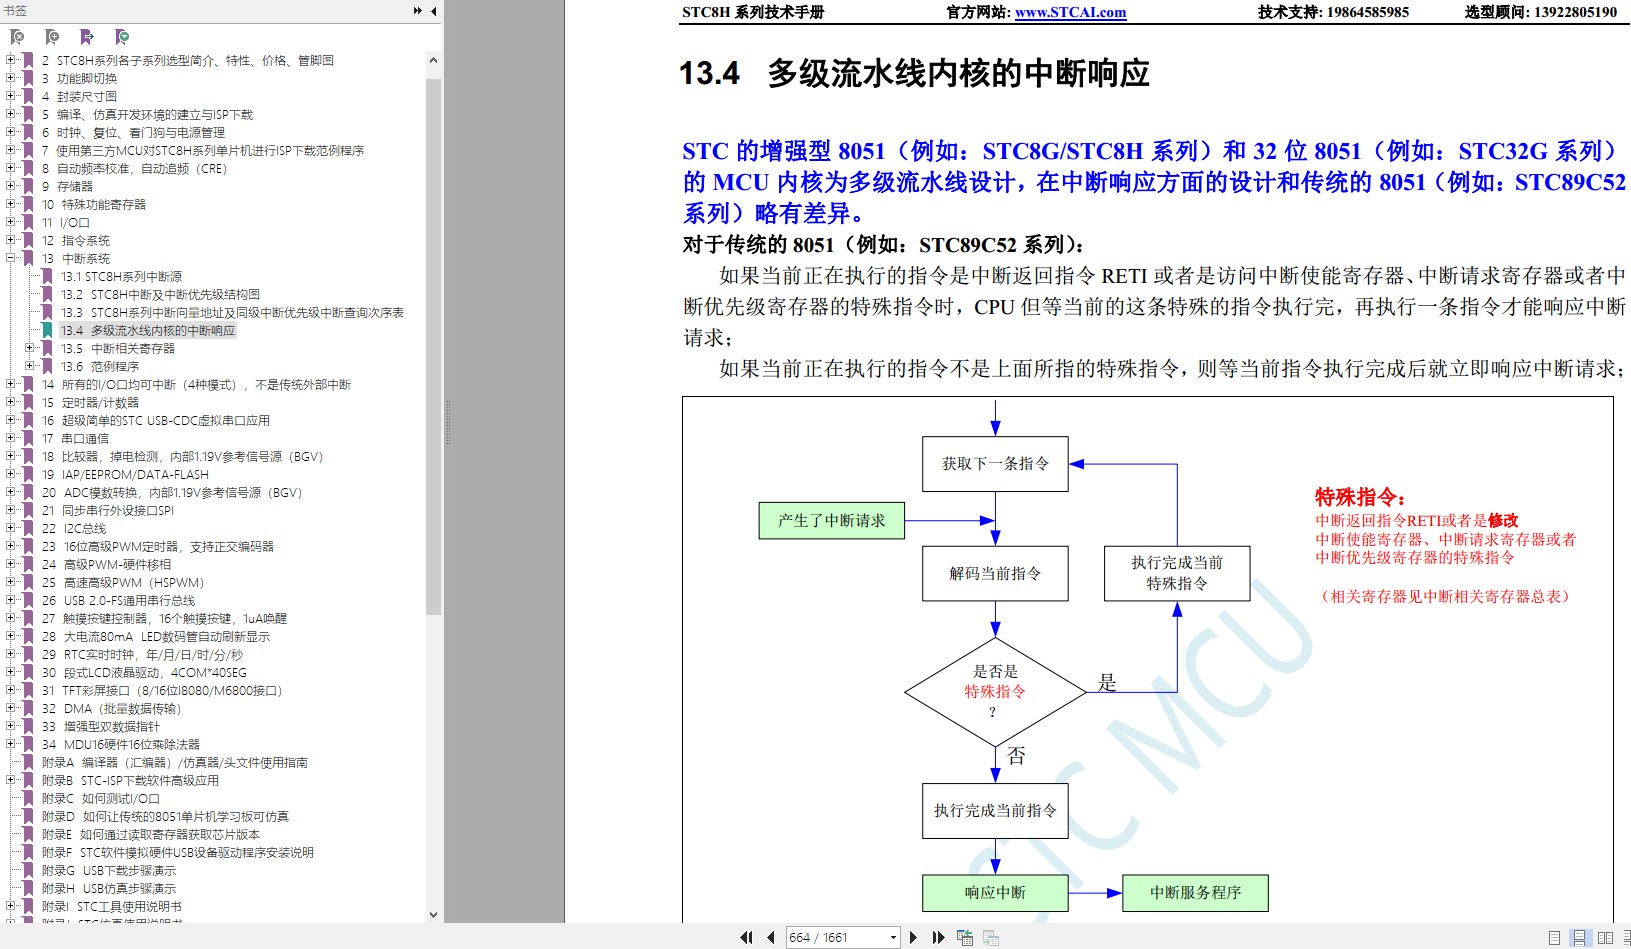Expand bookmark 15 定时器/计数器

pyautogui.click(x=11, y=402)
